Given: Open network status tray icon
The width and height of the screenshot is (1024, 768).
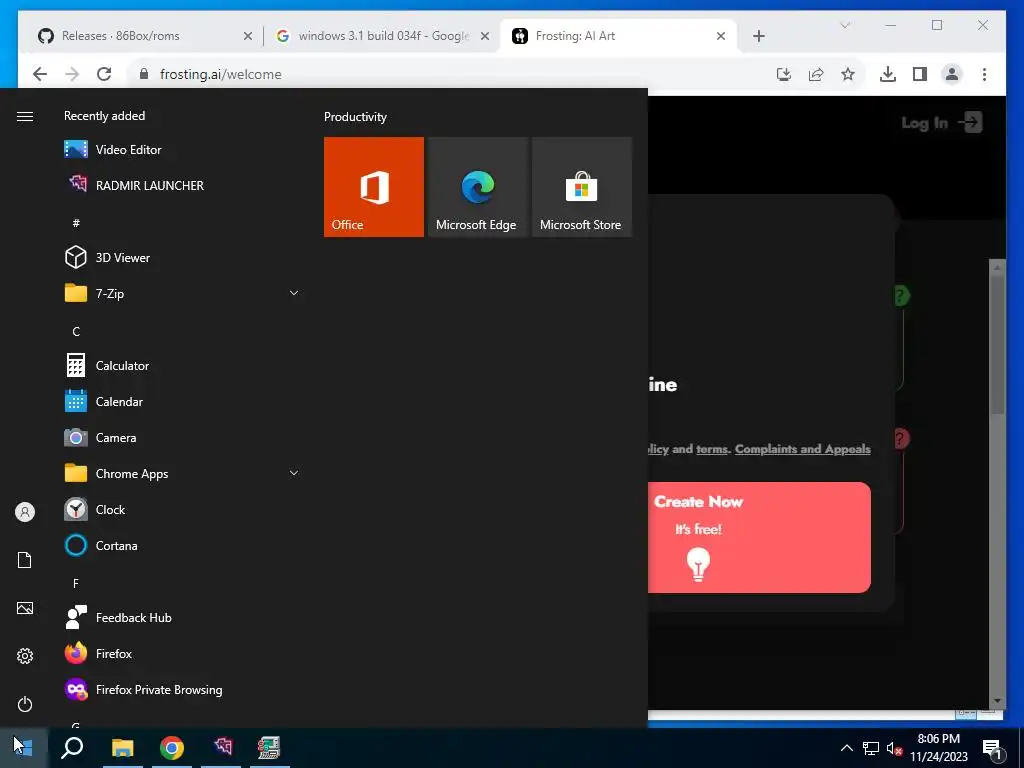Looking at the screenshot, I should (x=871, y=748).
